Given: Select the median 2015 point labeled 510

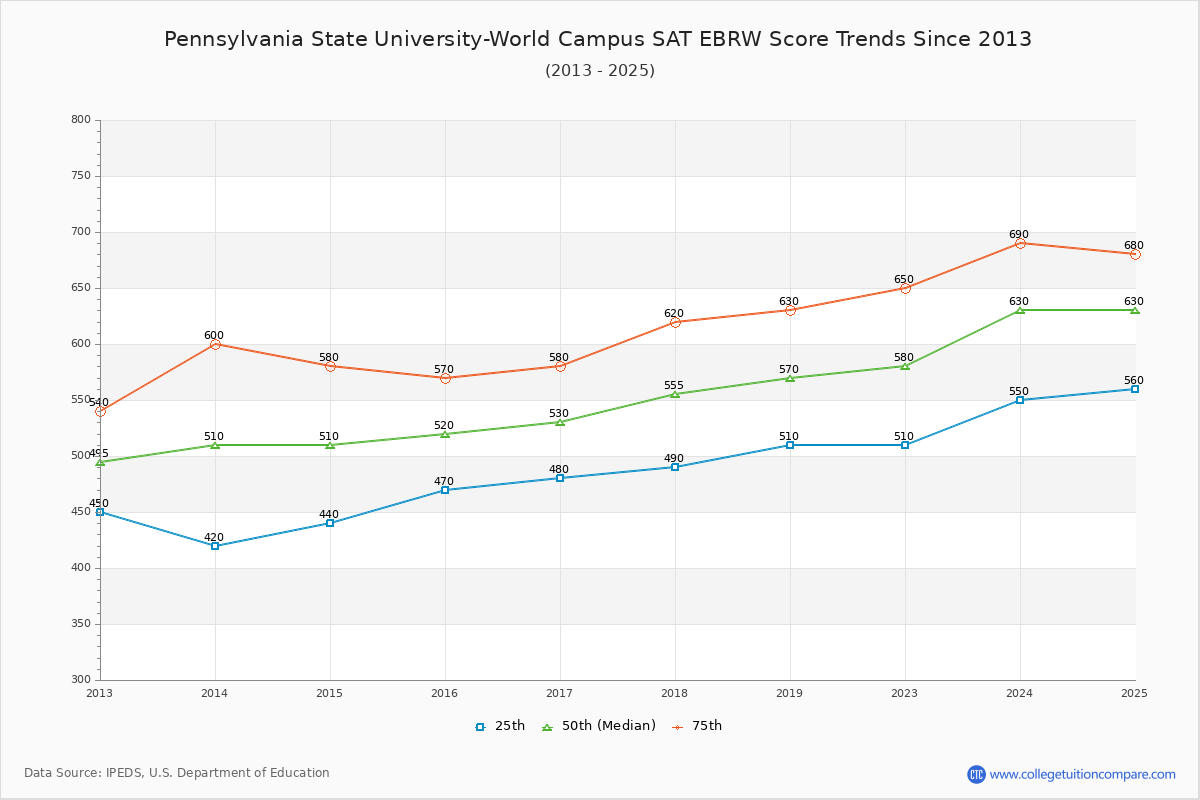Looking at the screenshot, I should pos(330,445).
